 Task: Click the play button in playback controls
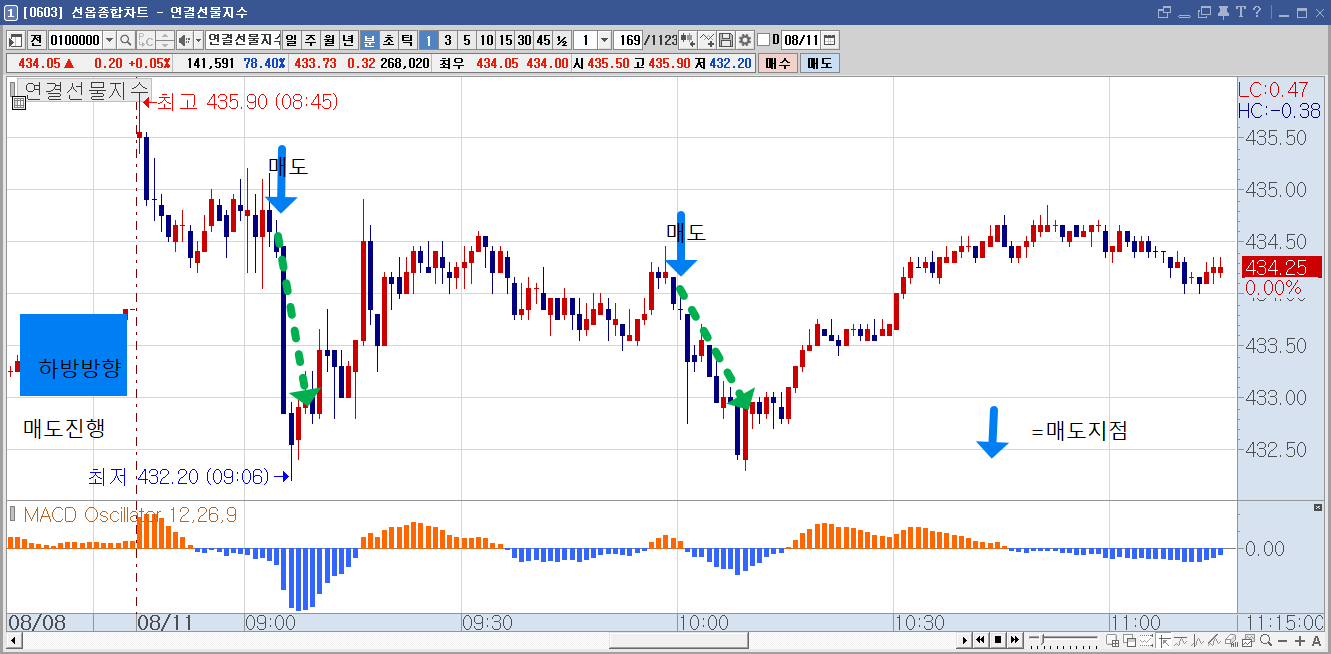(965, 641)
